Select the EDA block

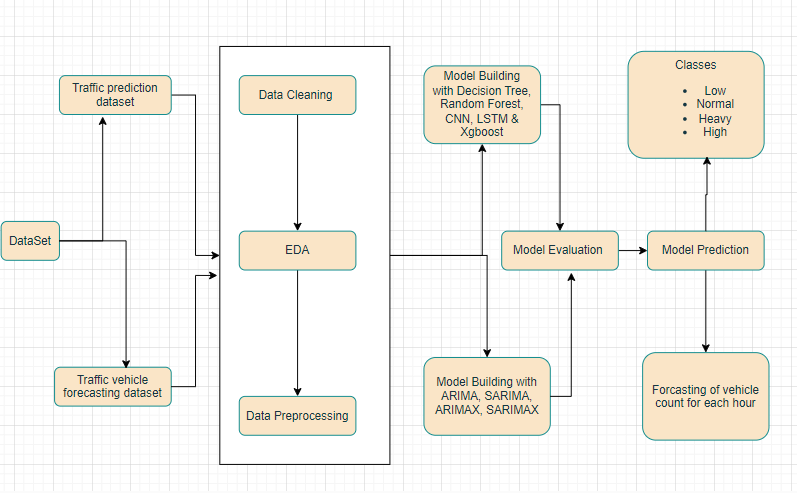click(297, 250)
